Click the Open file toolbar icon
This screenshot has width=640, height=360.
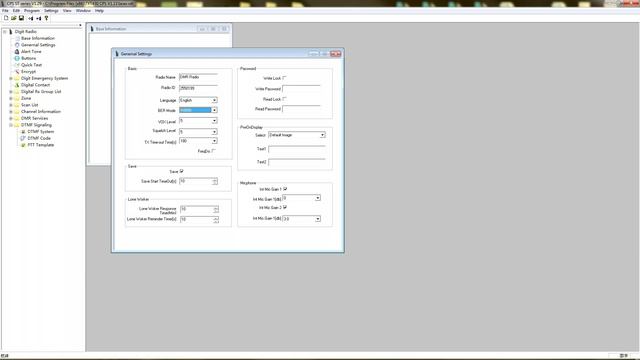point(13,18)
